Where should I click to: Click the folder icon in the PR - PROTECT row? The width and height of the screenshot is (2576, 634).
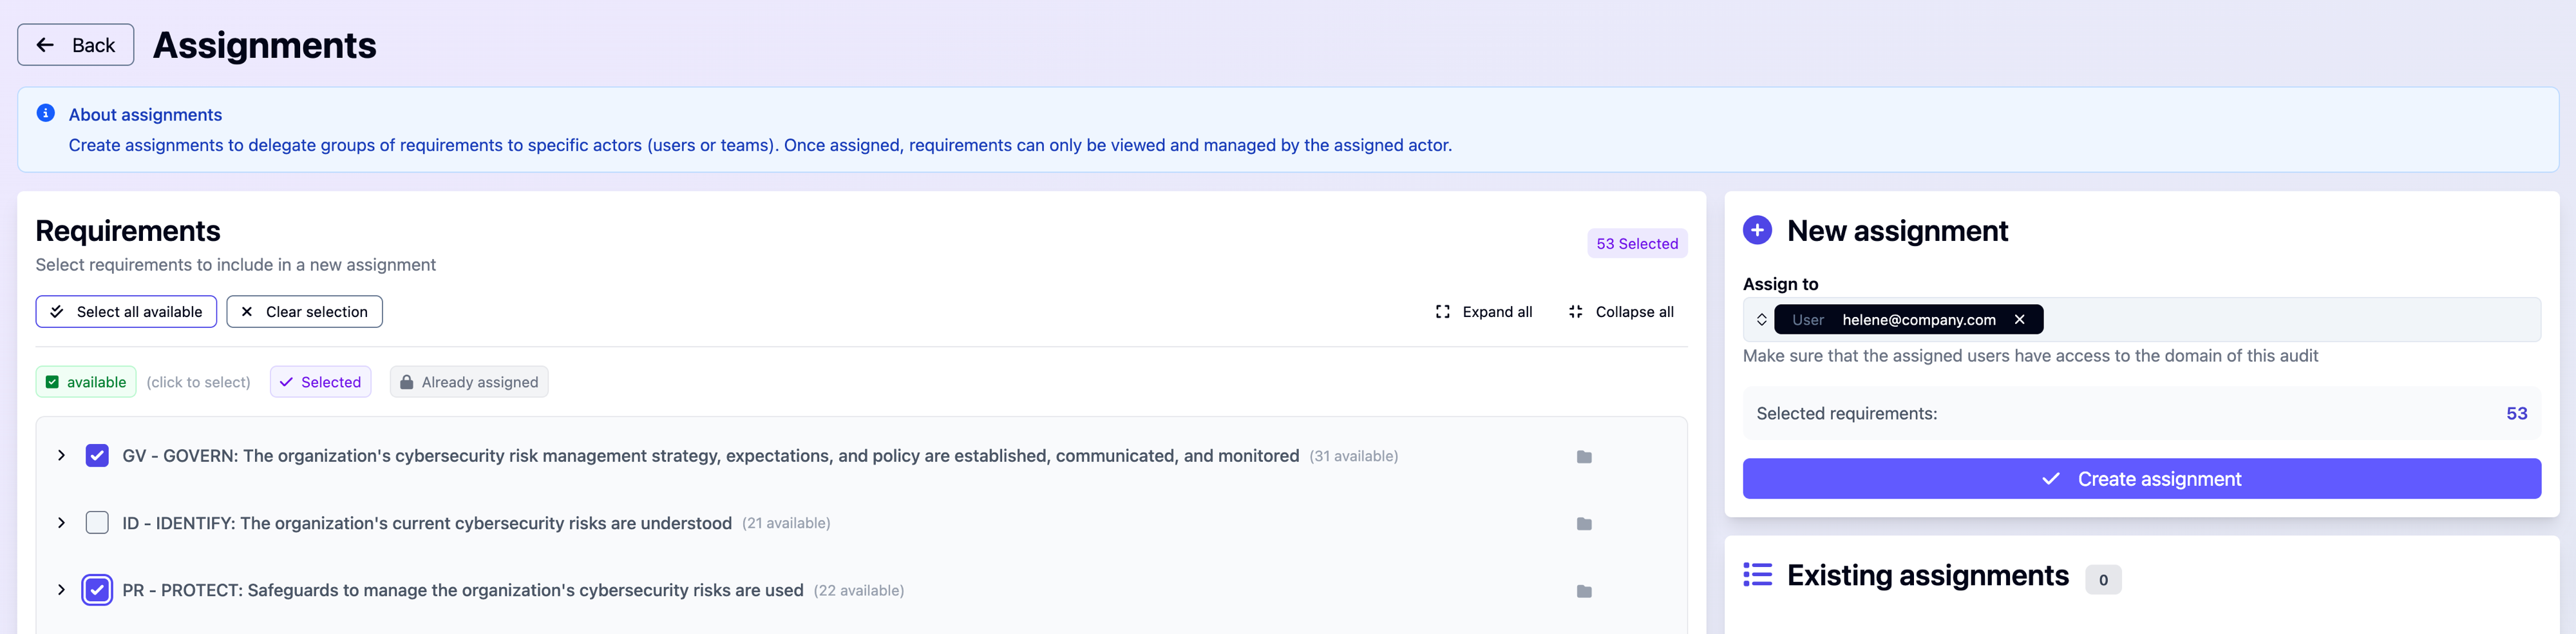click(1584, 591)
